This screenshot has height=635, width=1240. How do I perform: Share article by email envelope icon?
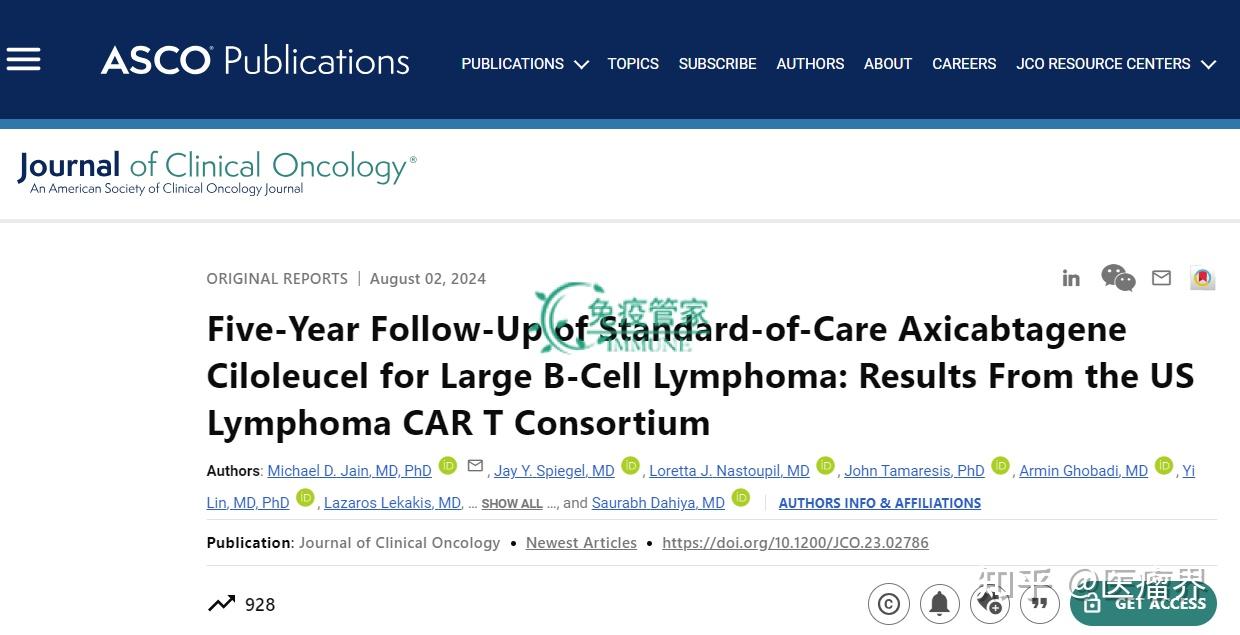[x=1161, y=278]
